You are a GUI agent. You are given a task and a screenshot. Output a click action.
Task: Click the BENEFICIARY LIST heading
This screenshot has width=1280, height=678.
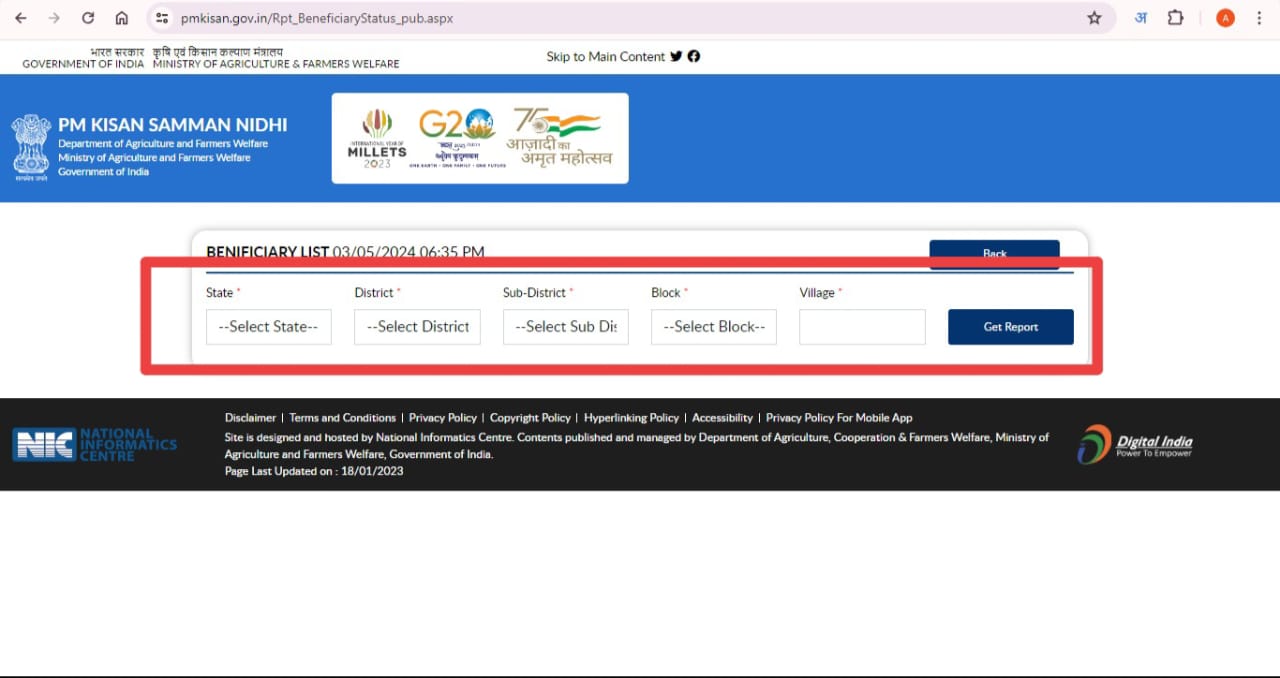coord(267,252)
